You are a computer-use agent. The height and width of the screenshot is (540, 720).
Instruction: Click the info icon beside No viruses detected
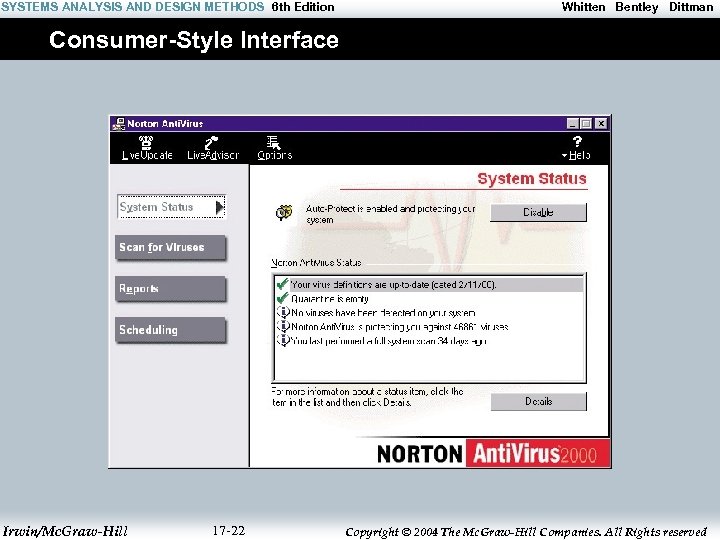(x=283, y=313)
